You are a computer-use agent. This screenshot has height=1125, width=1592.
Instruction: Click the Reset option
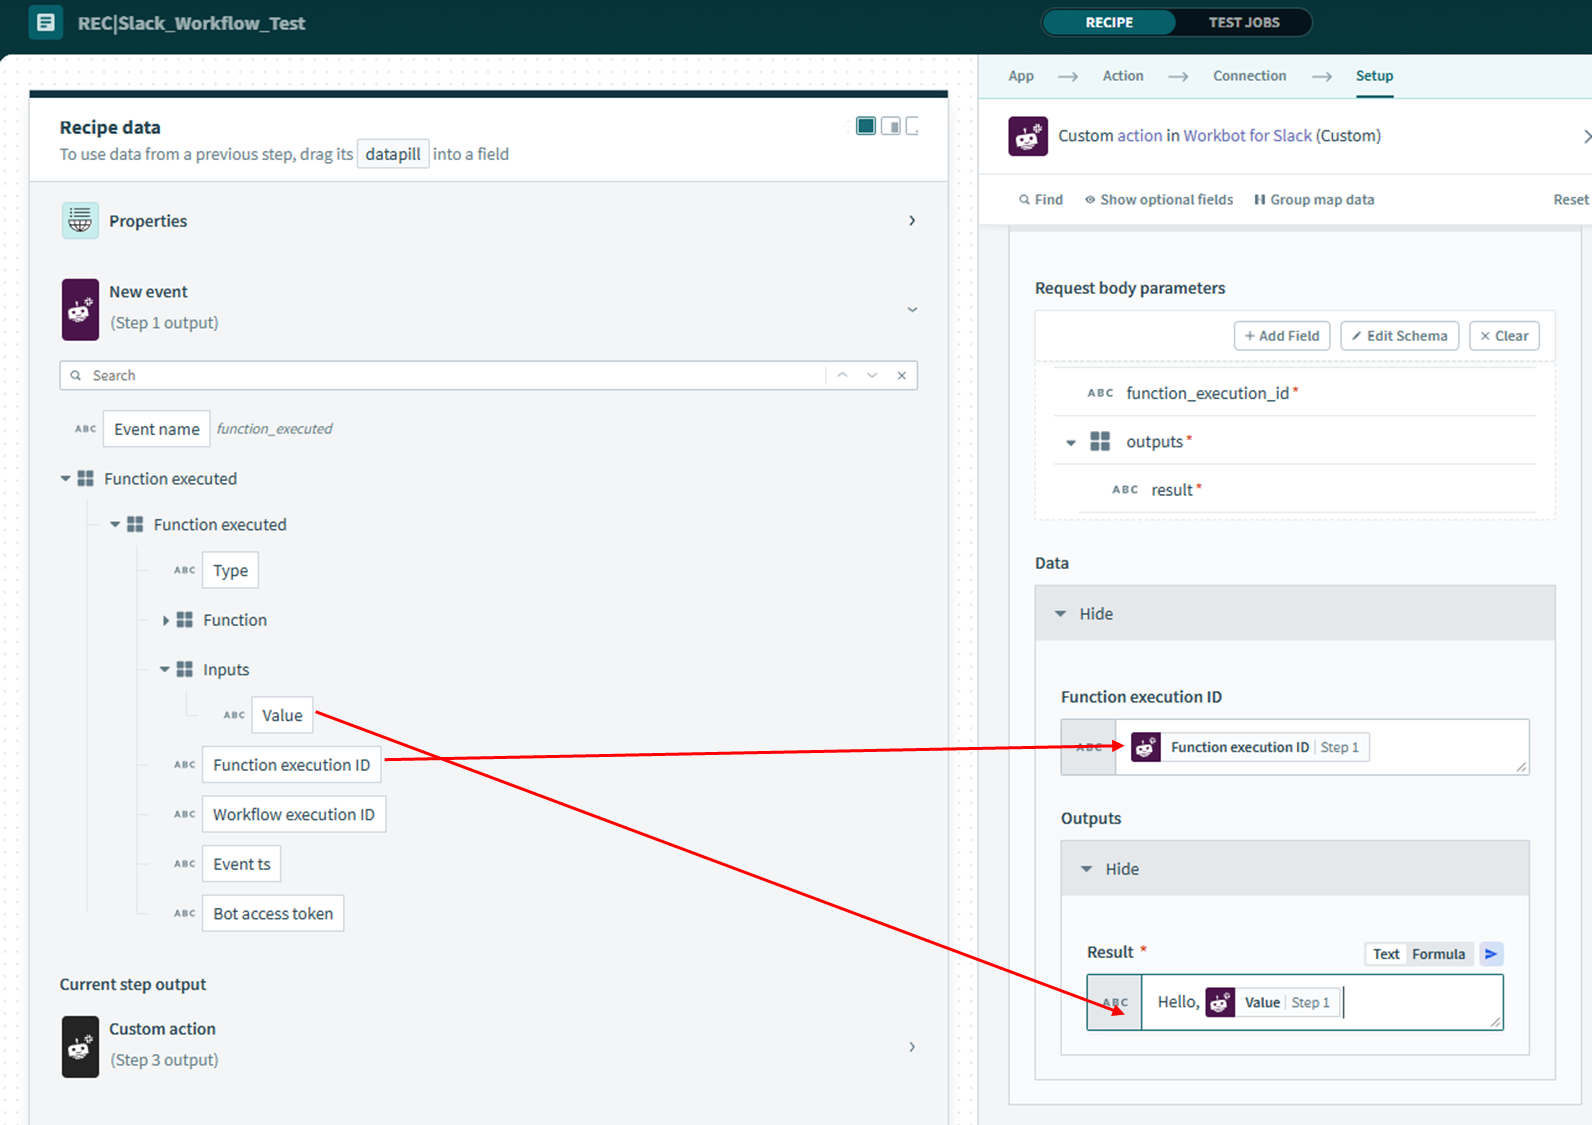tap(1571, 200)
